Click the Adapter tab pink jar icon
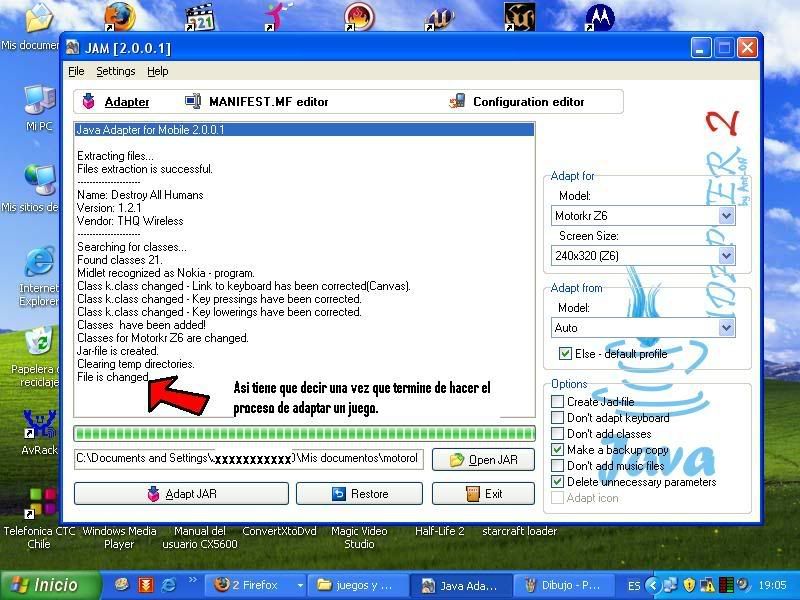The width and height of the screenshot is (800, 600). point(89,101)
